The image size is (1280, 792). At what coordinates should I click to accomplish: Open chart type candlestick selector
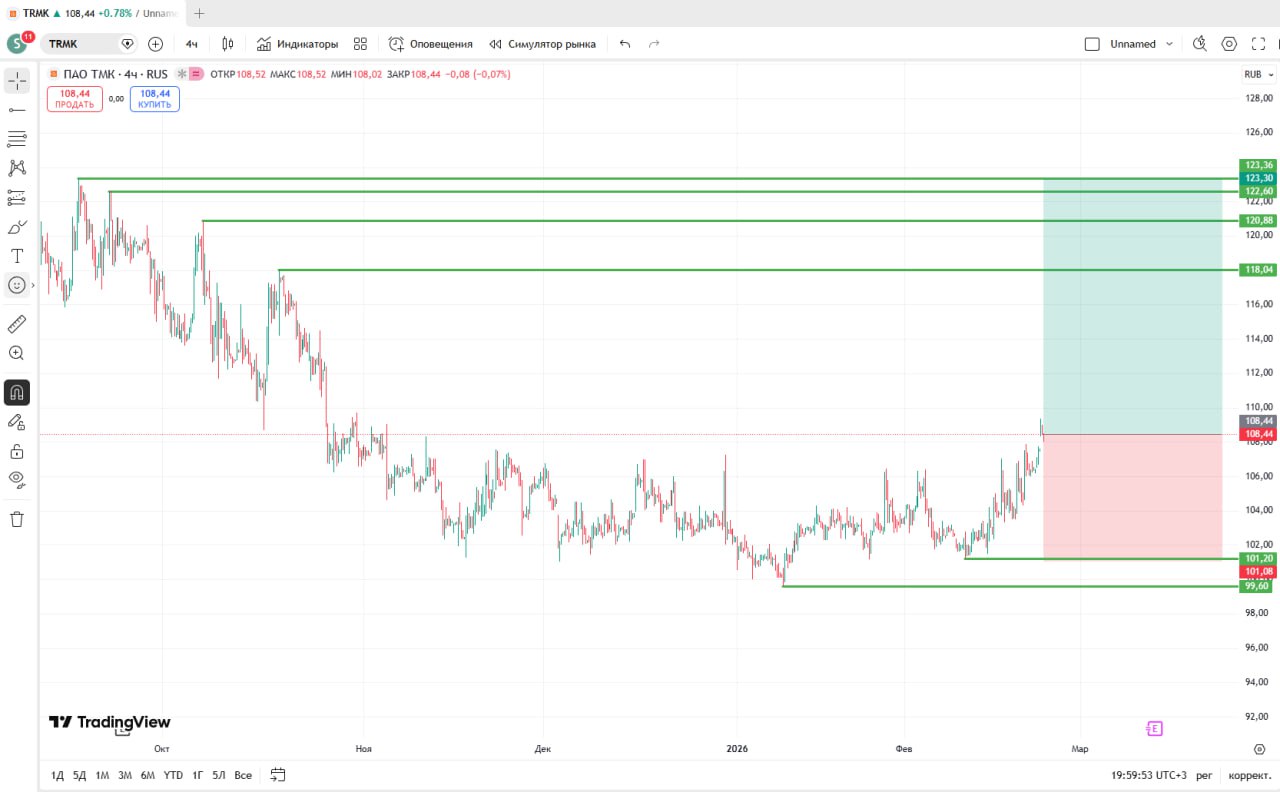coord(228,44)
